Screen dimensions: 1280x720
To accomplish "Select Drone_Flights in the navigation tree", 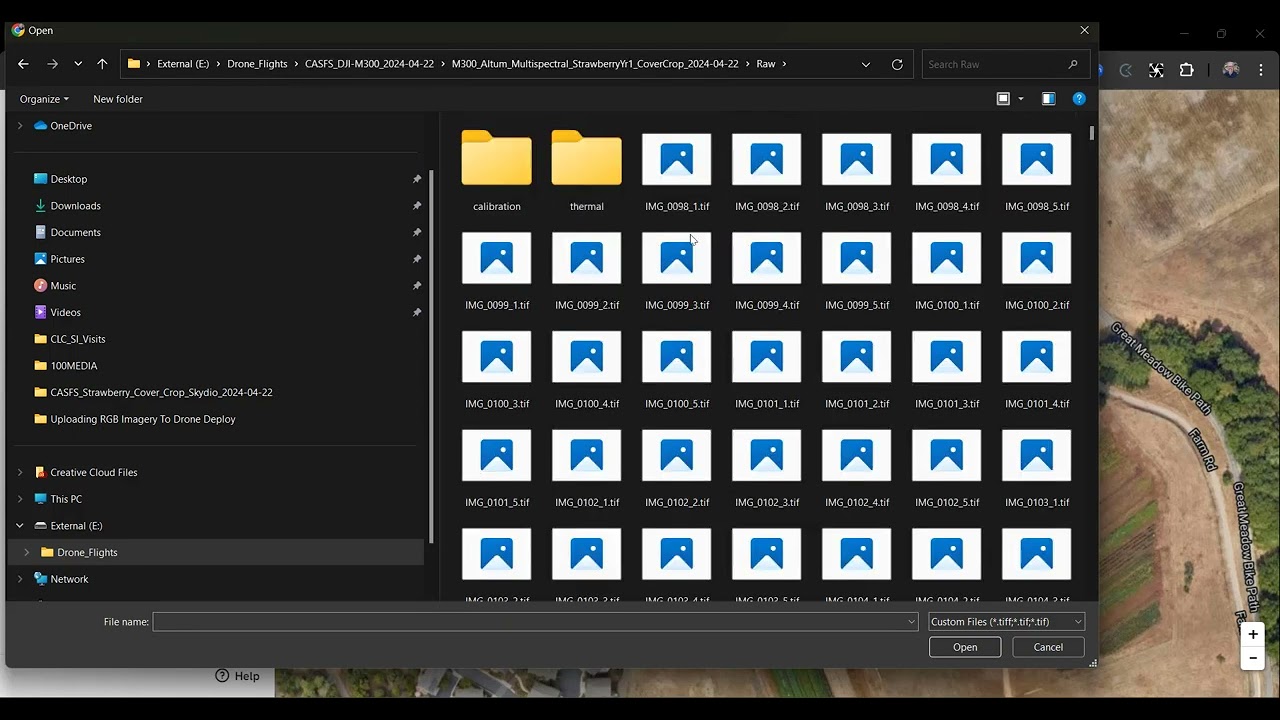I will click(x=87, y=552).
